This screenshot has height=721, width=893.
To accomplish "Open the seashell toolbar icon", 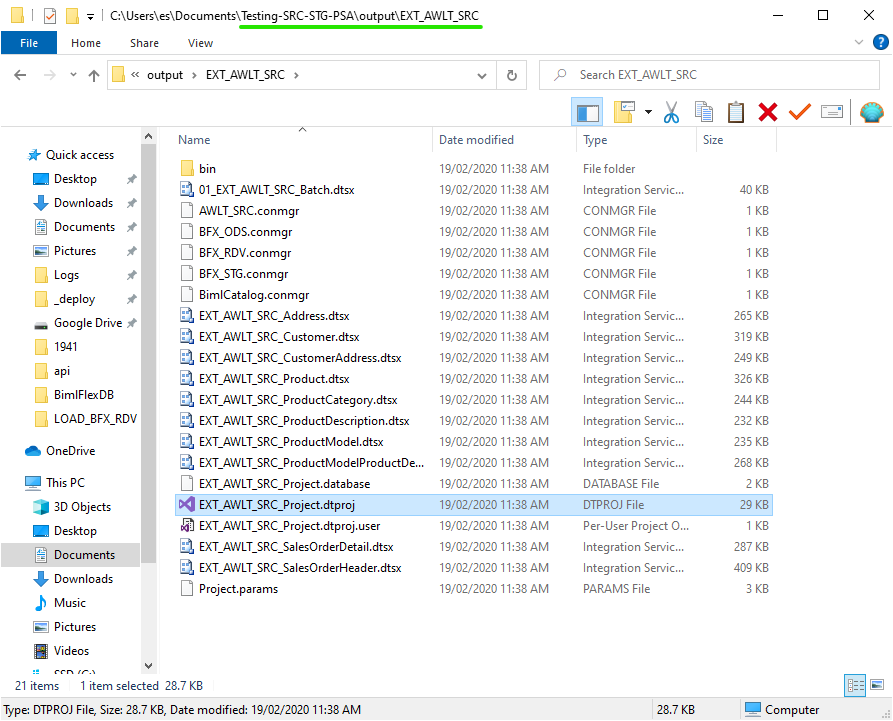I will pos(871,112).
